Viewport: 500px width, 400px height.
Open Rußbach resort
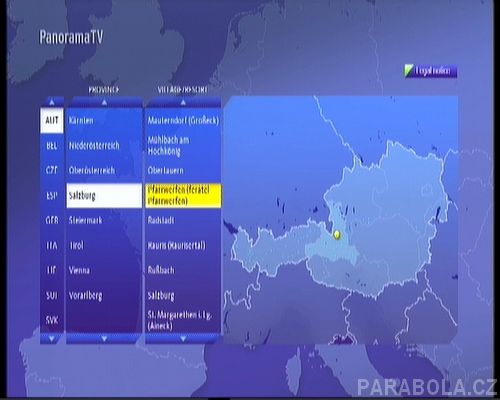183,270
